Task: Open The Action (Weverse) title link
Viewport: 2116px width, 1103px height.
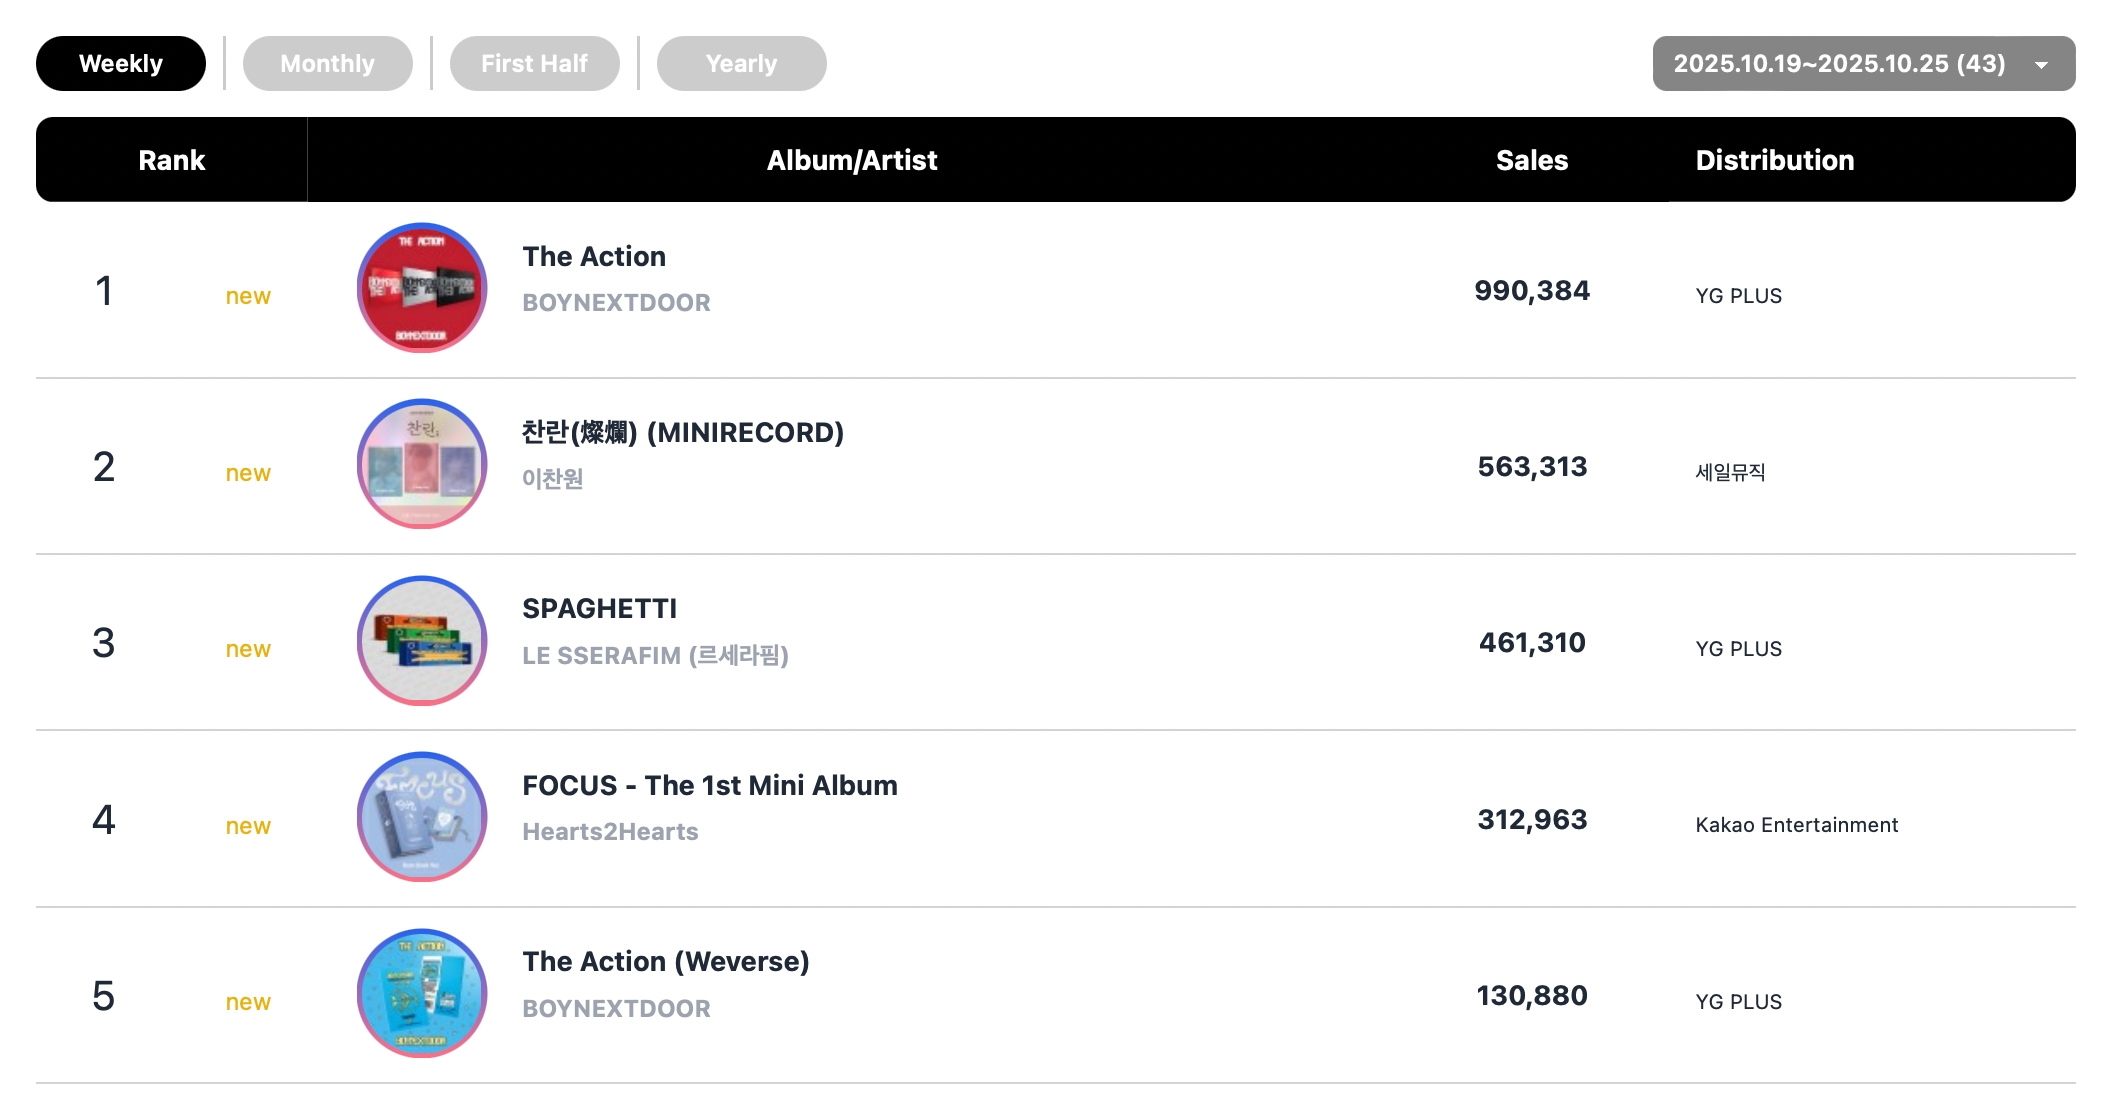Action: 665,962
